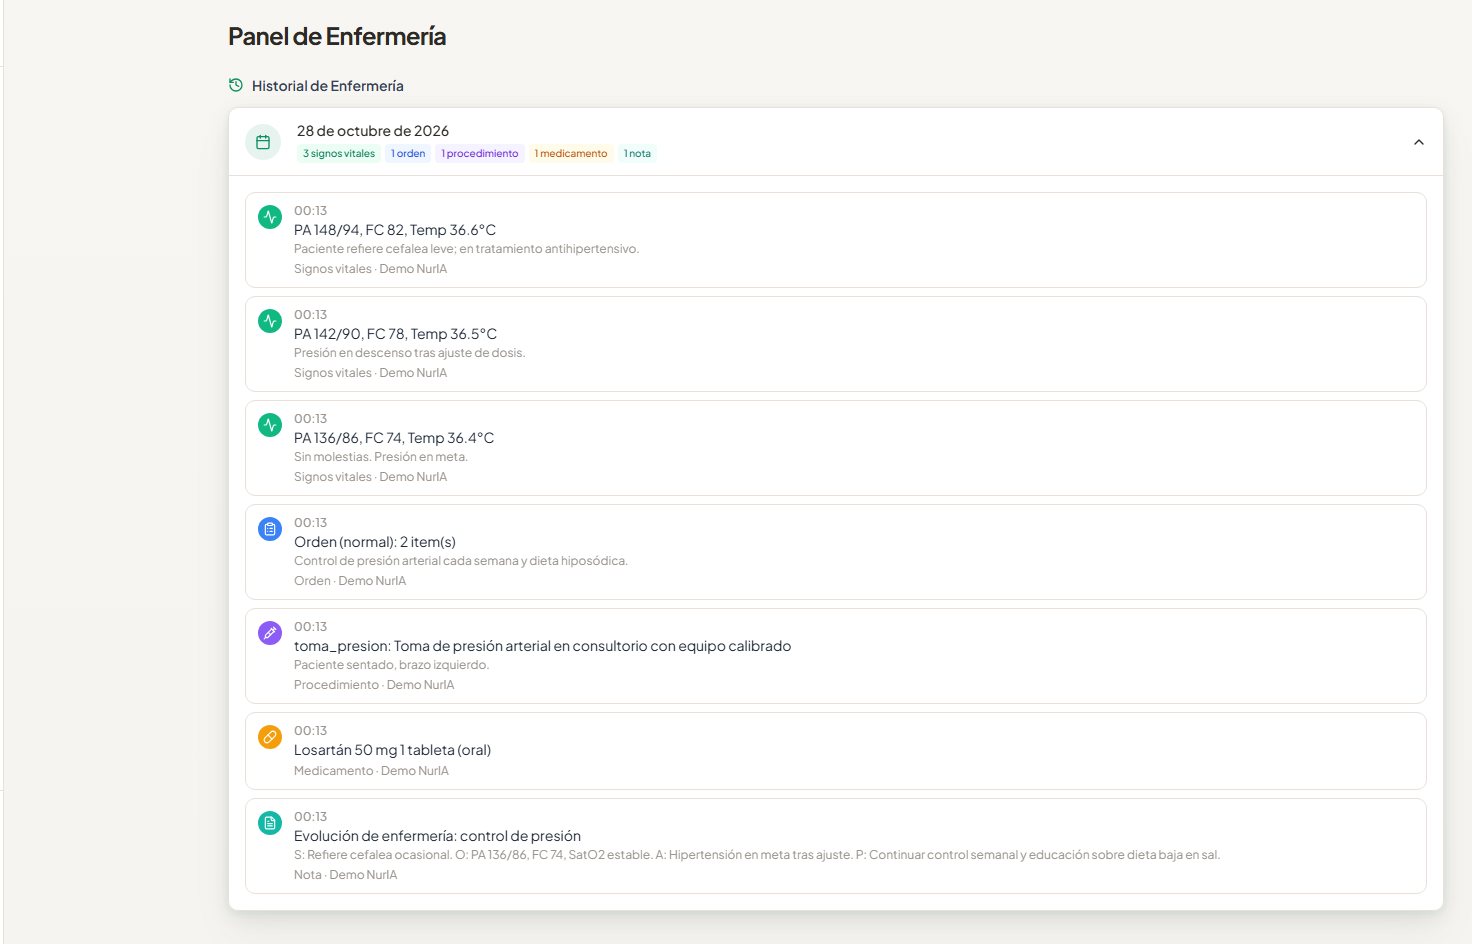Click 'Orden · Demo NurIA' label
The width and height of the screenshot is (1472, 944).
[350, 581]
